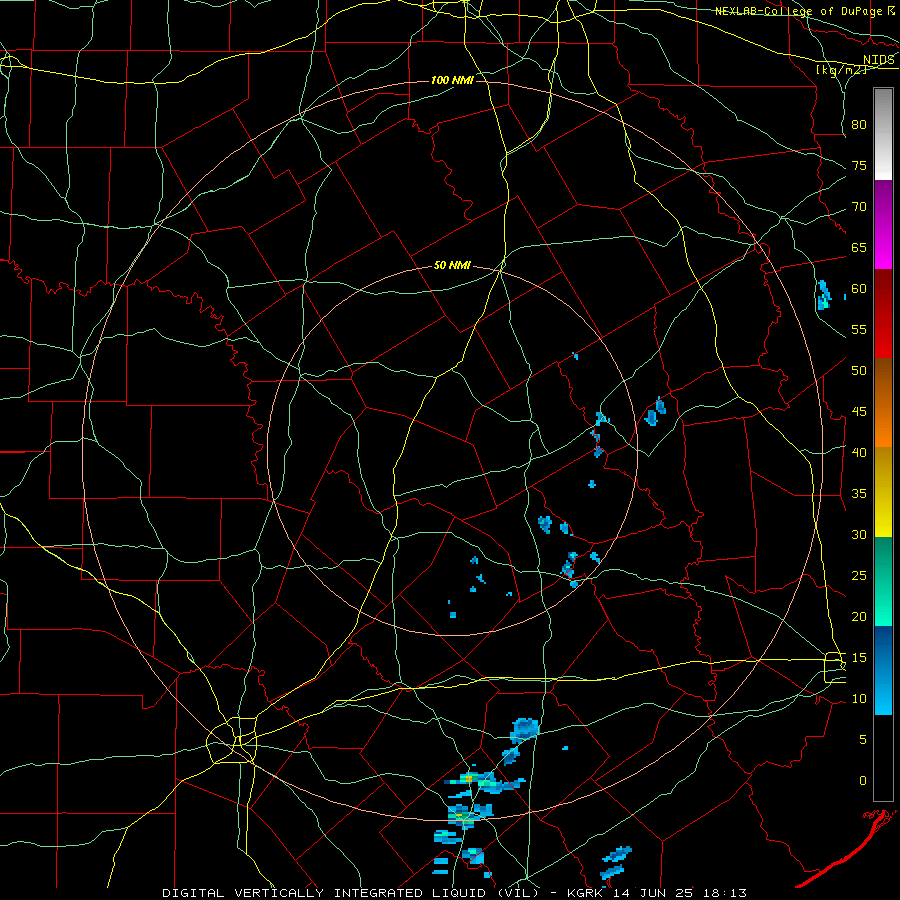Pick the yellow segment of the color bar
900x900 pixels.
[883, 492]
